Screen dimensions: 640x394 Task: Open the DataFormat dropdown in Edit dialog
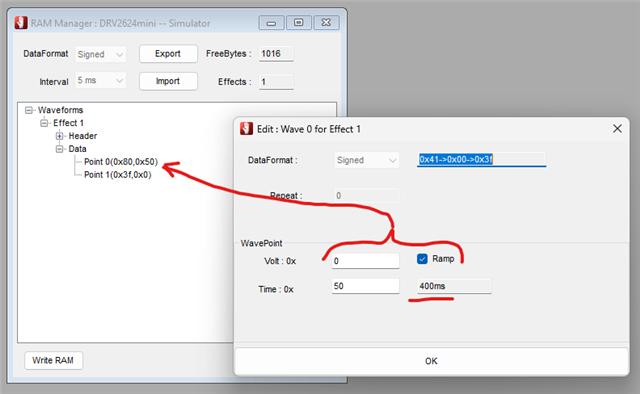(367, 160)
